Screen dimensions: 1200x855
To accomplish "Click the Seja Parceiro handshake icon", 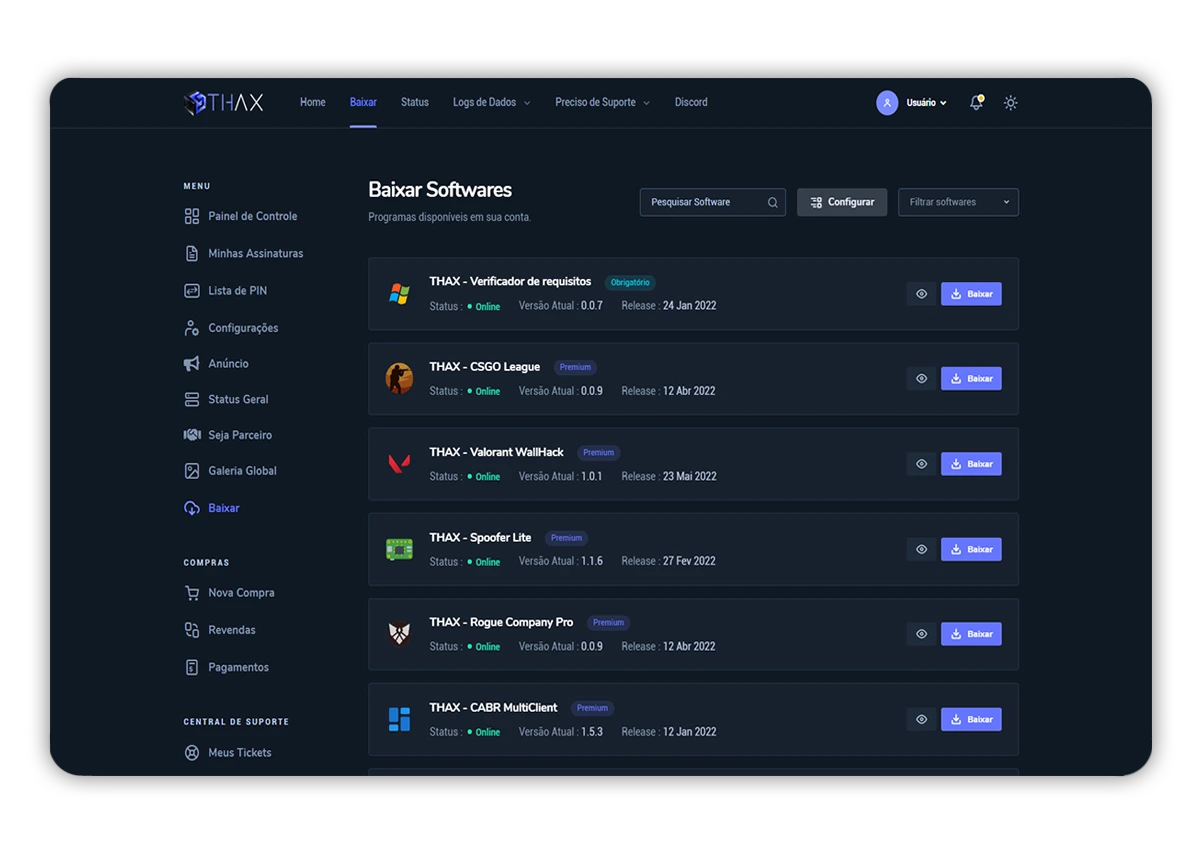I will [x=192, y=435].
